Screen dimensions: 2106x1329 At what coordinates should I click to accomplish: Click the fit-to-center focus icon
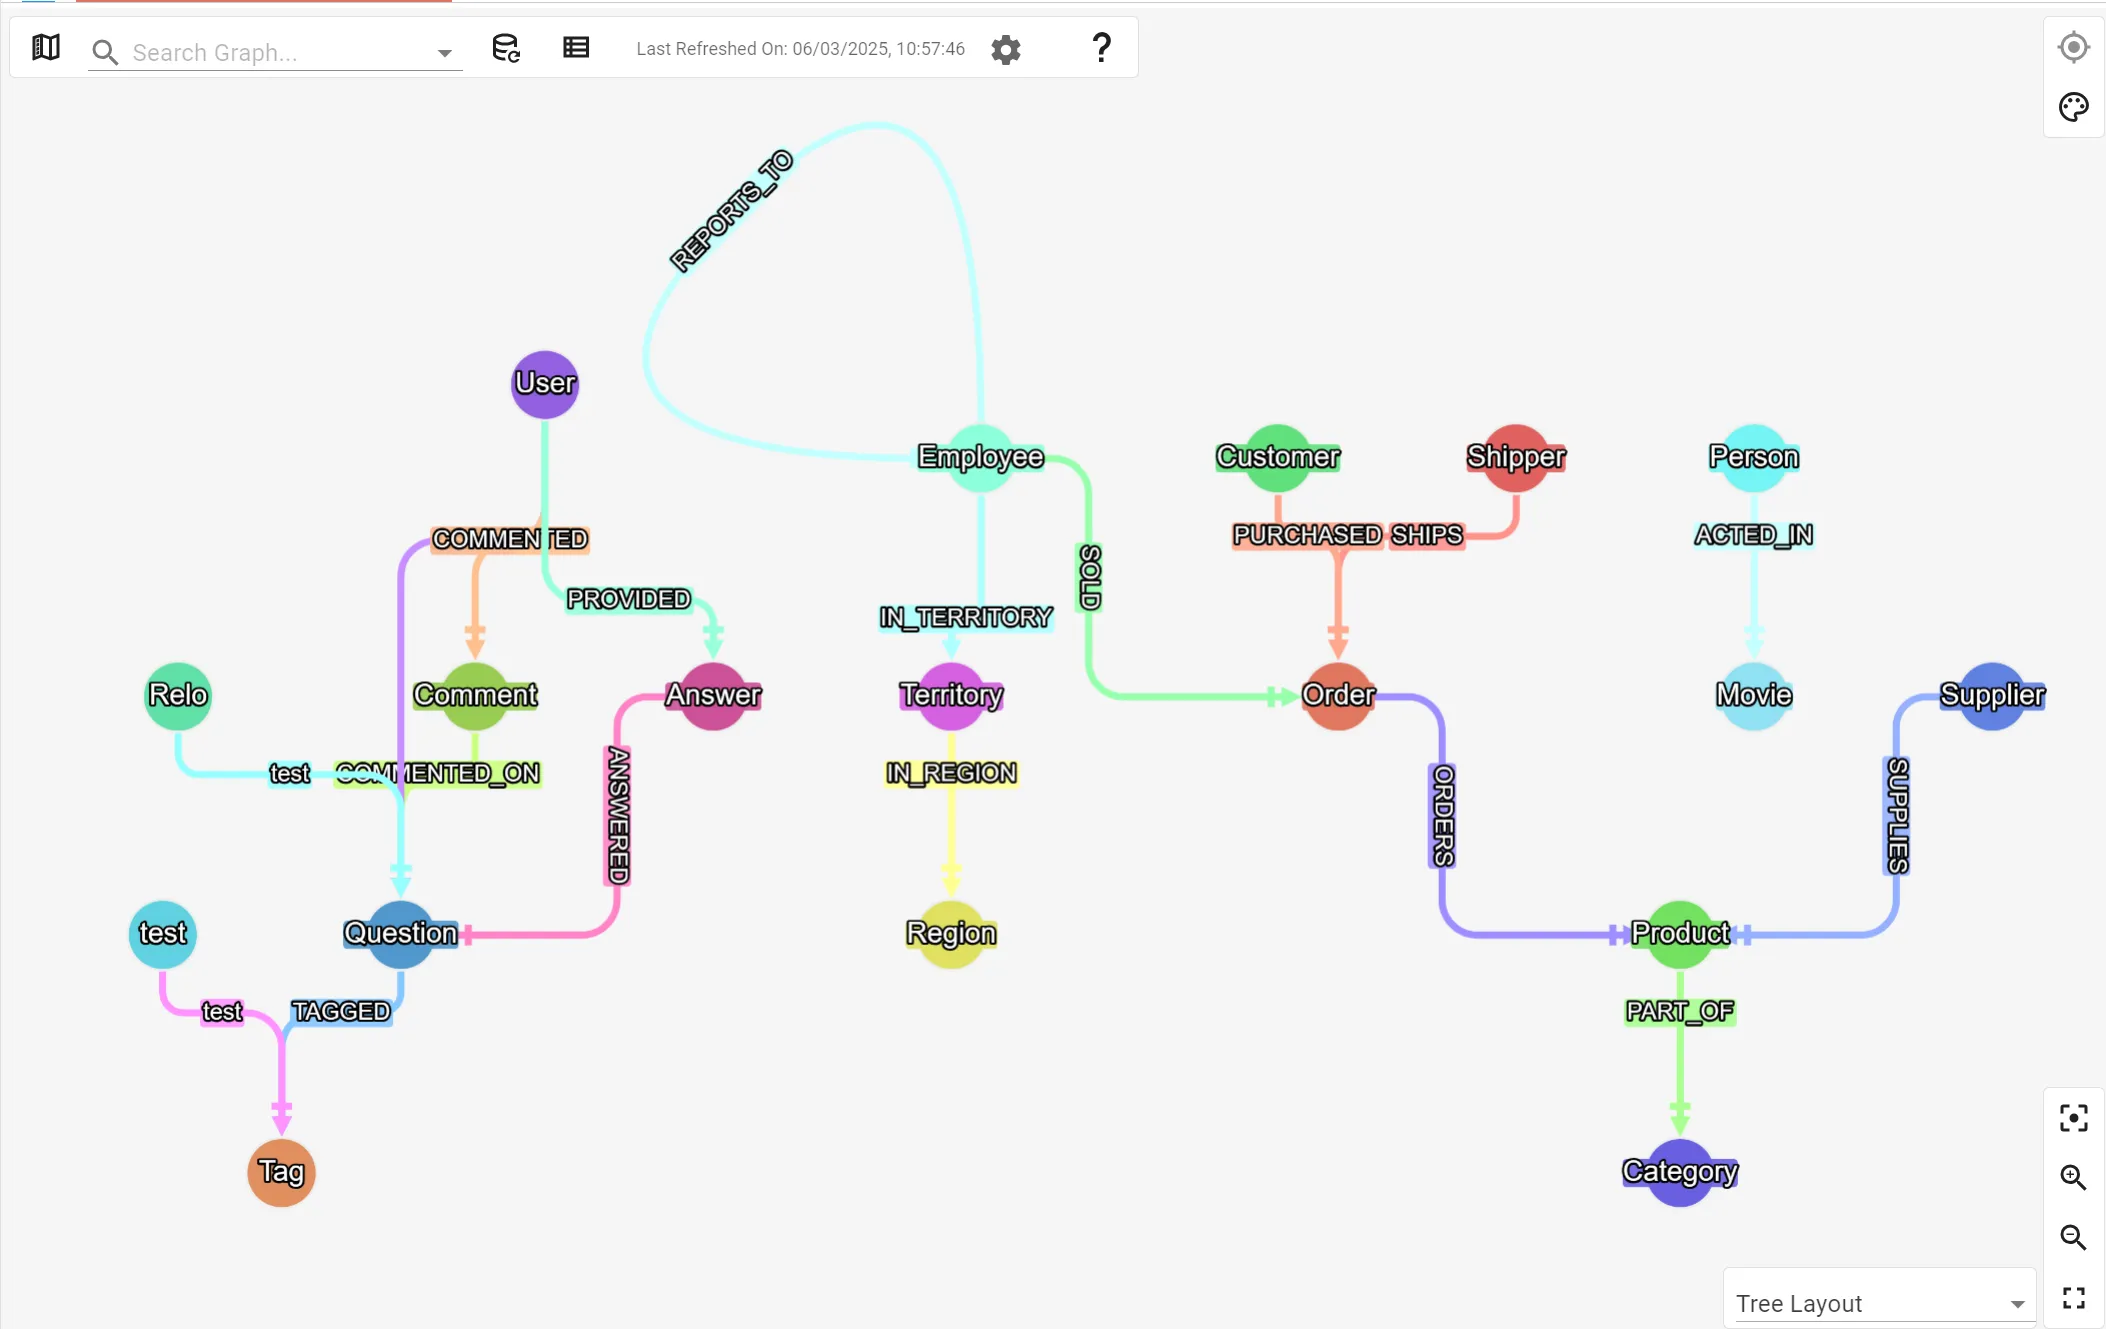click(x=2074, y=1118)
